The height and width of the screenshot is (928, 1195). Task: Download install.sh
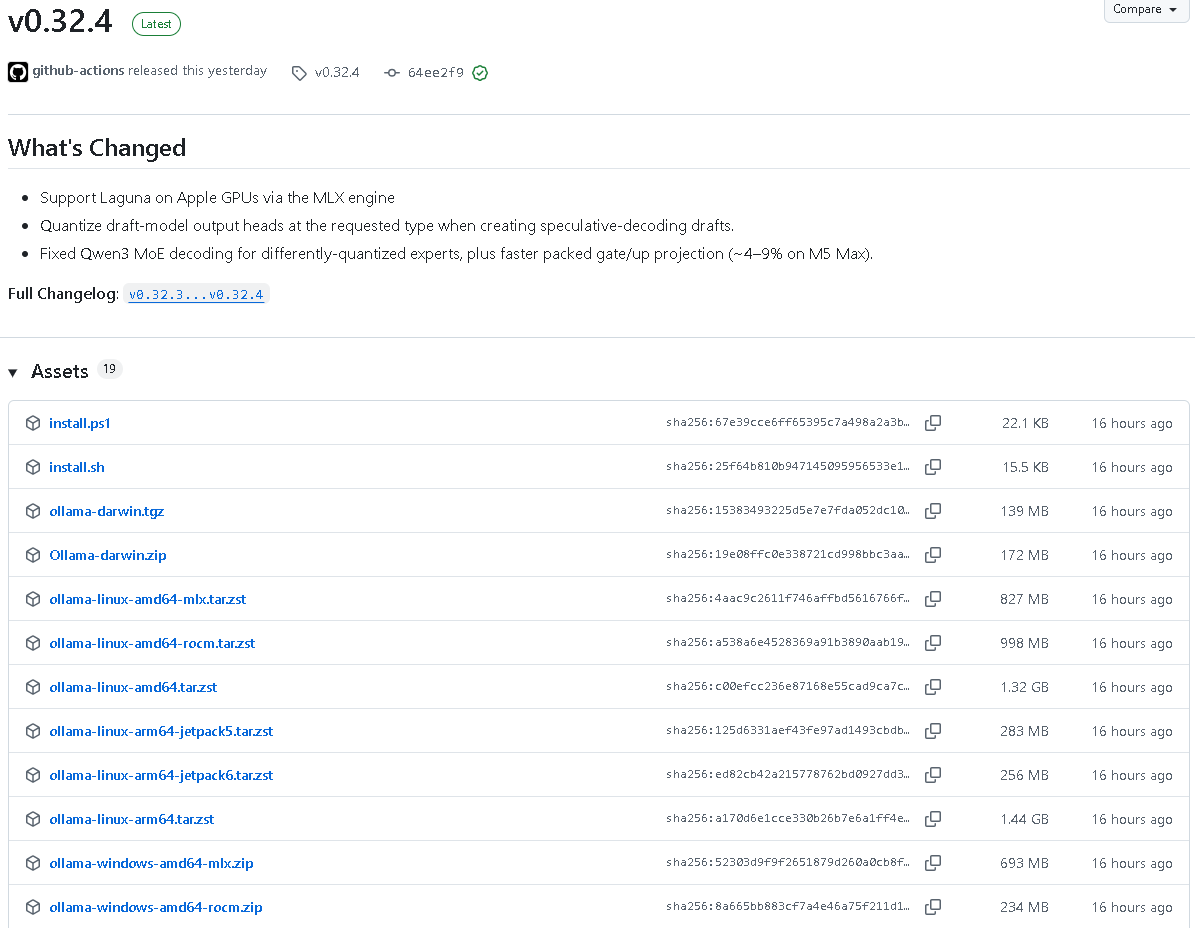[x=77, y=467]
